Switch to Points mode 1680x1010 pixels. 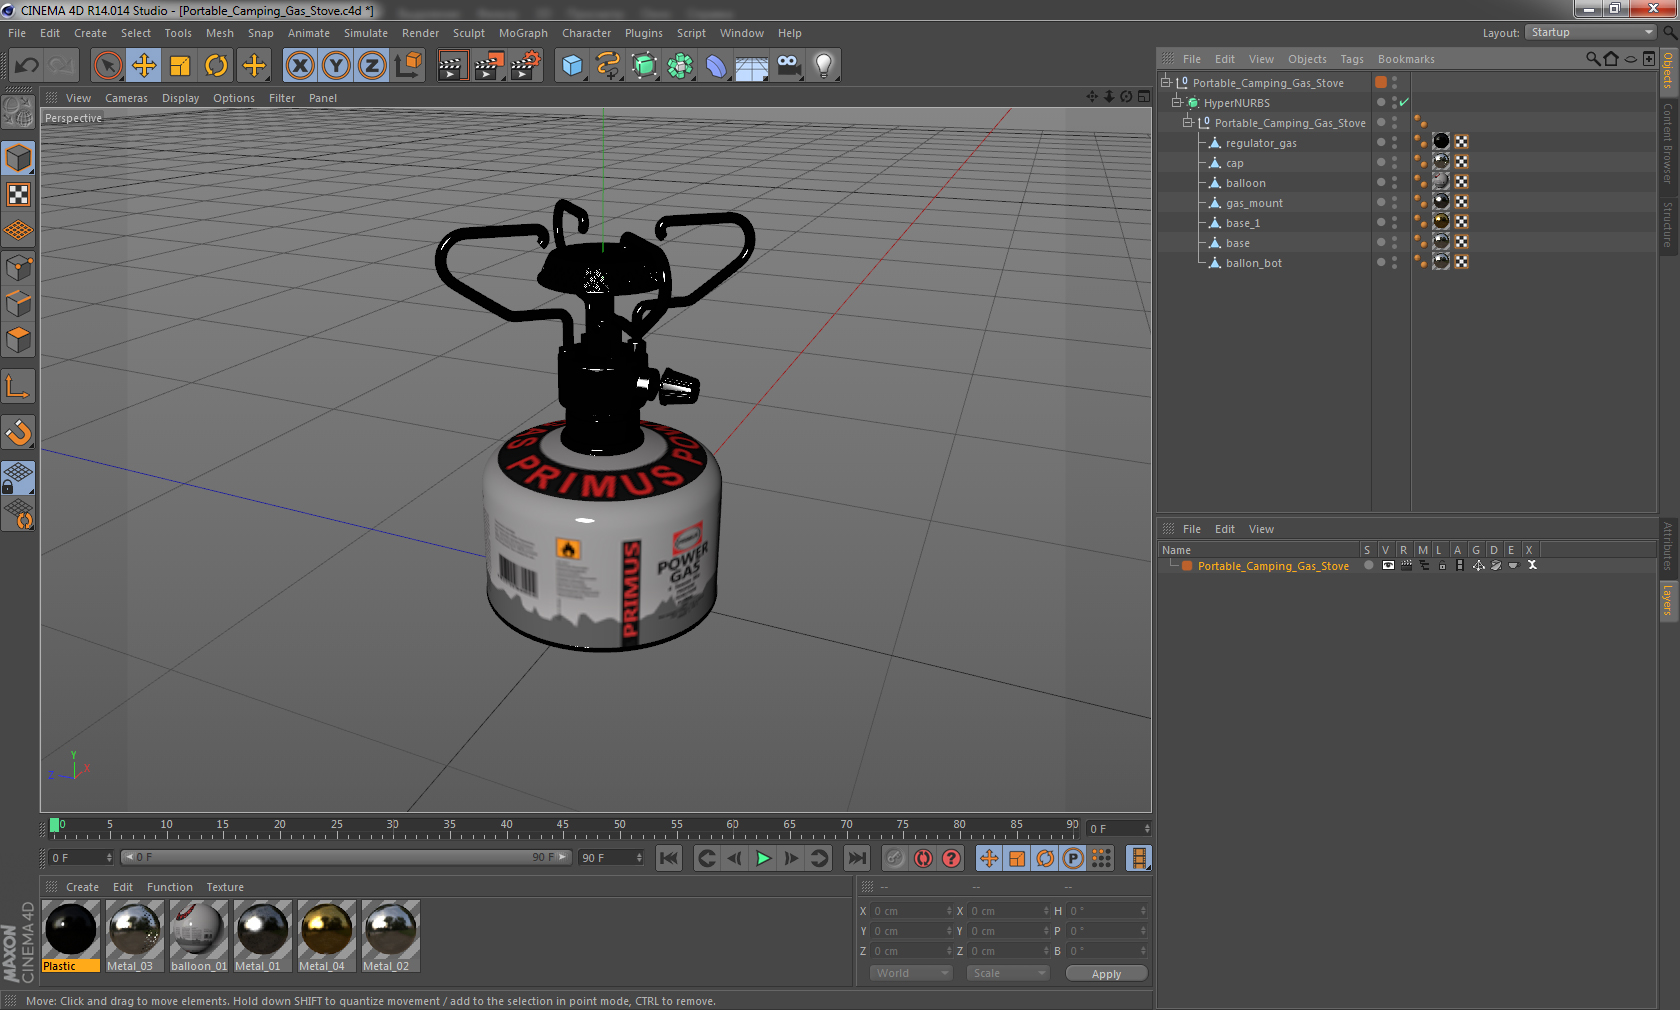point(18,267)
